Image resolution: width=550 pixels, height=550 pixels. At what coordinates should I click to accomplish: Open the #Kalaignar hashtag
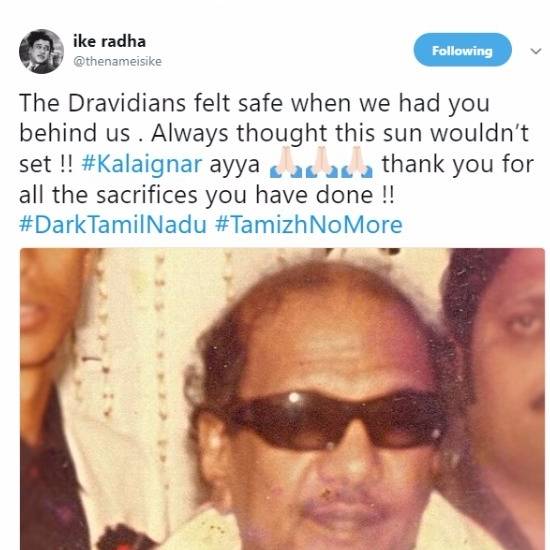tap(142, 165)
